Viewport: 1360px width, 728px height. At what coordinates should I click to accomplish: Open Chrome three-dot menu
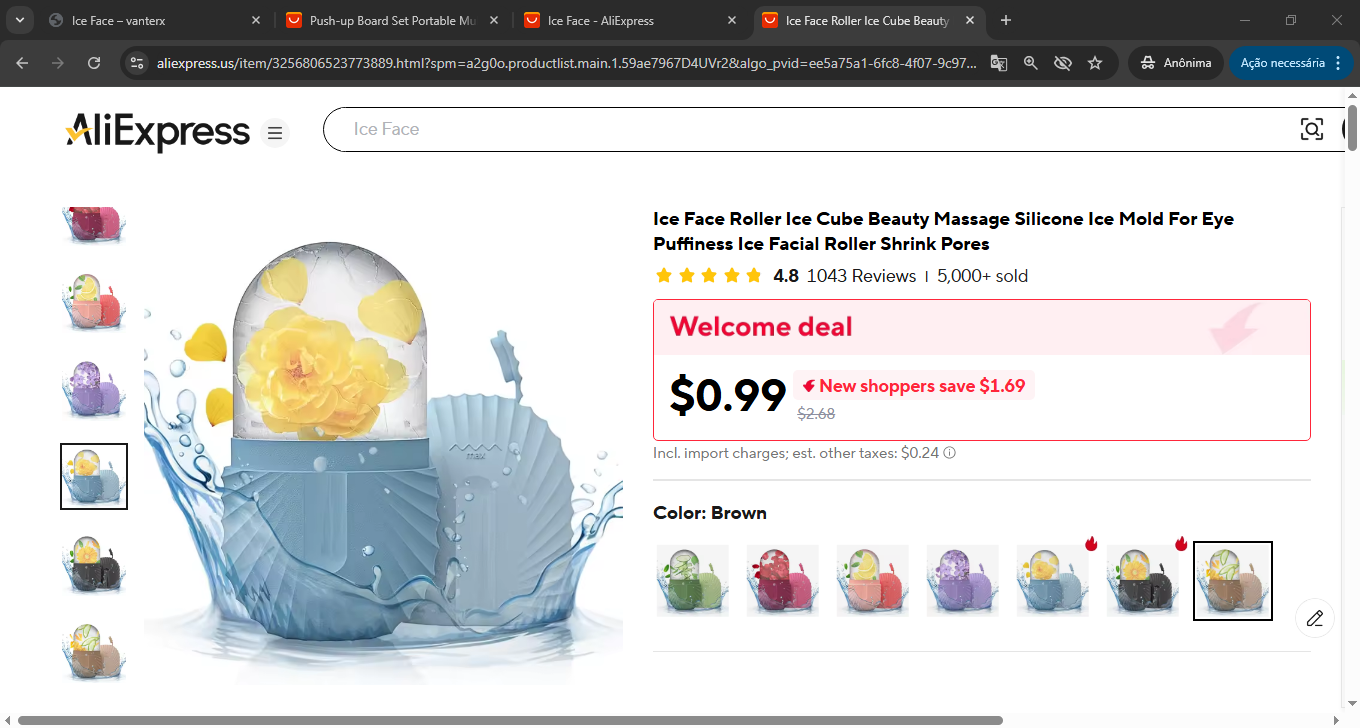point(1338,63)
